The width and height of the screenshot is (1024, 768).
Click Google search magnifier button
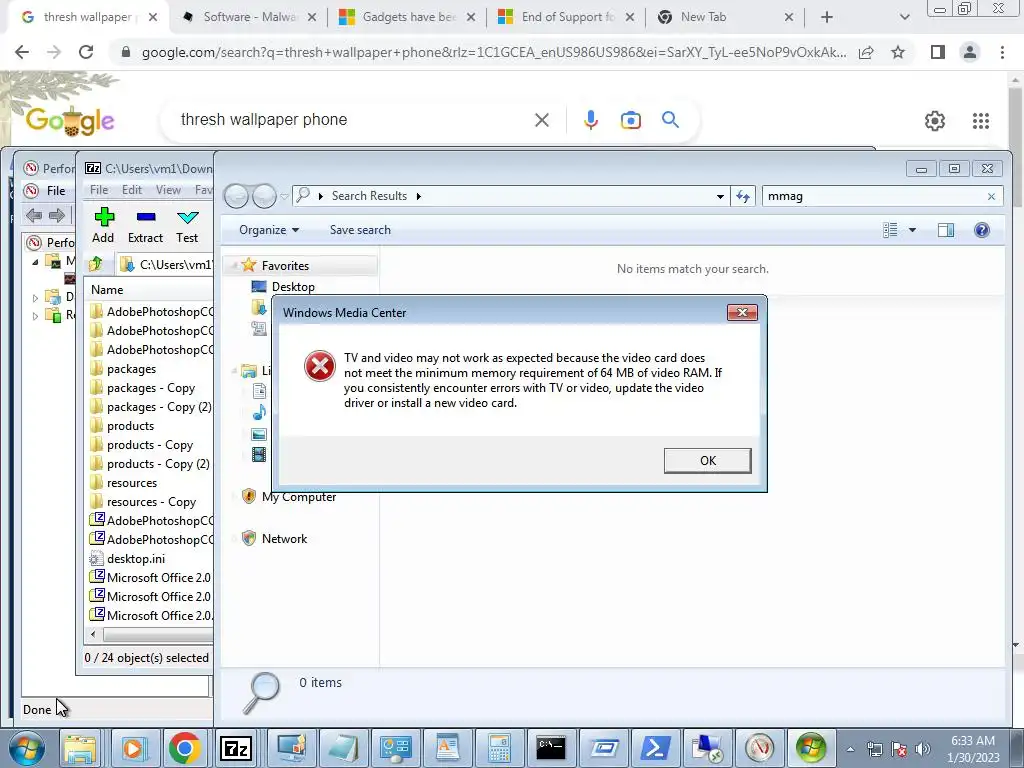point(670,120)
